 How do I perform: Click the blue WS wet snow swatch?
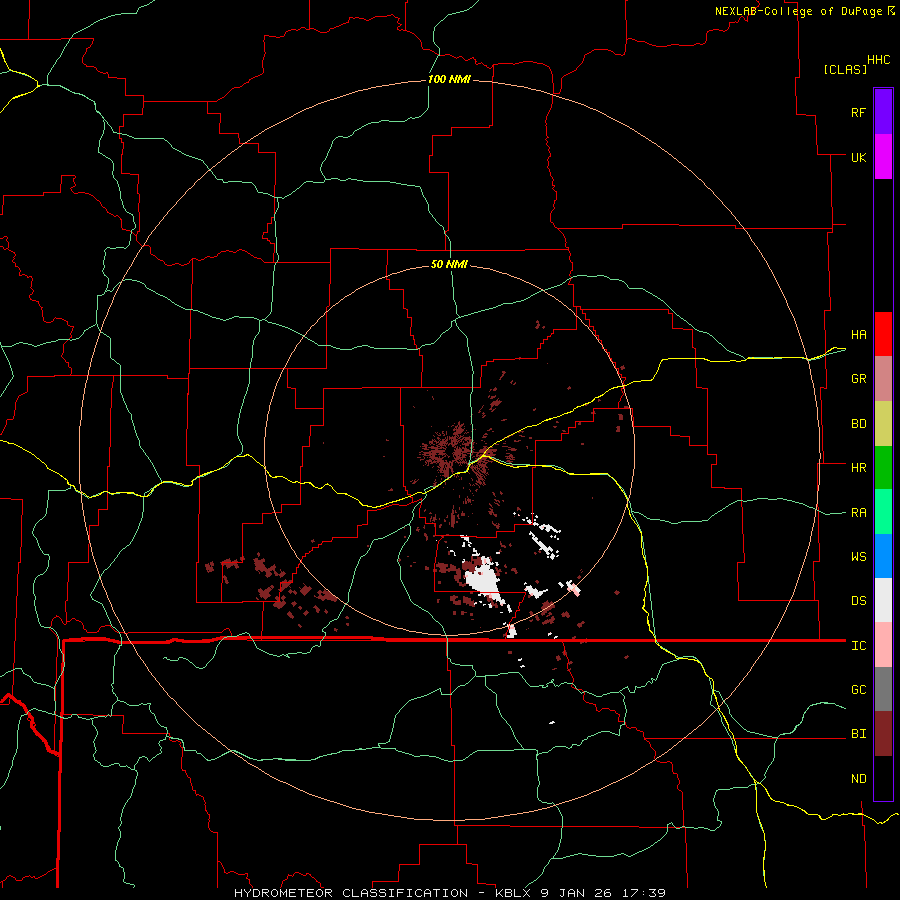[883, 556]
